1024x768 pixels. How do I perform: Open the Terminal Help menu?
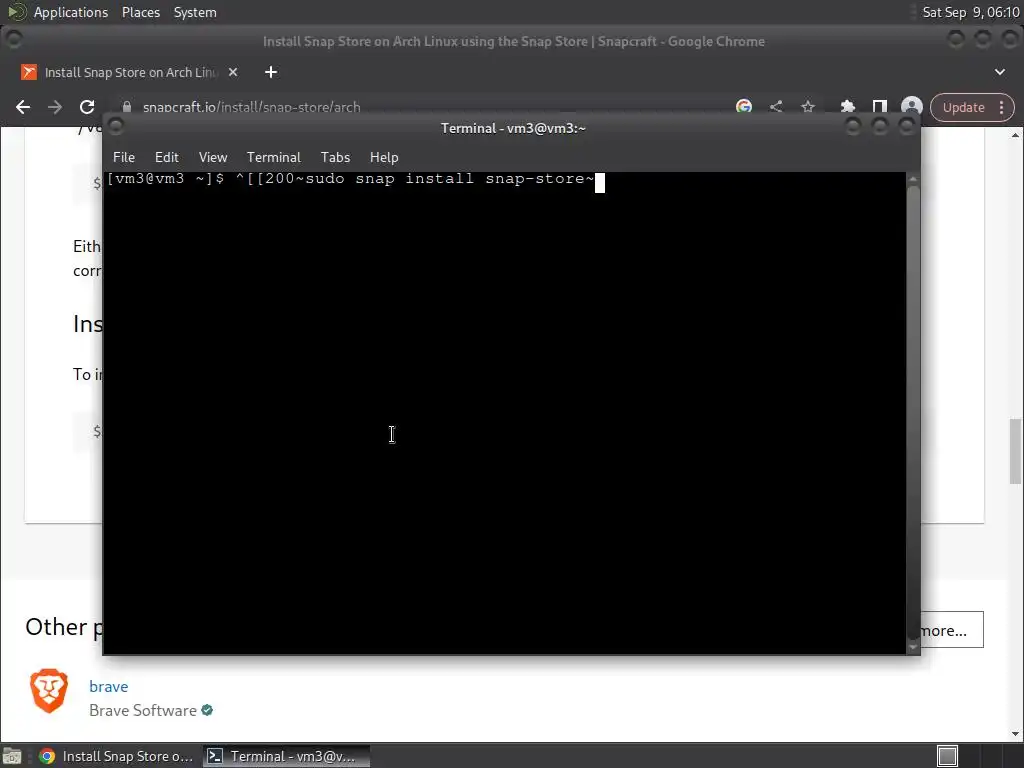[x=384, y=157]
